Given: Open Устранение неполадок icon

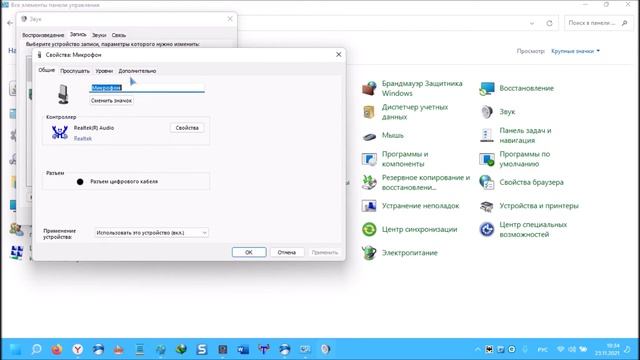Looking at the screenshot, I should [369, 206].
